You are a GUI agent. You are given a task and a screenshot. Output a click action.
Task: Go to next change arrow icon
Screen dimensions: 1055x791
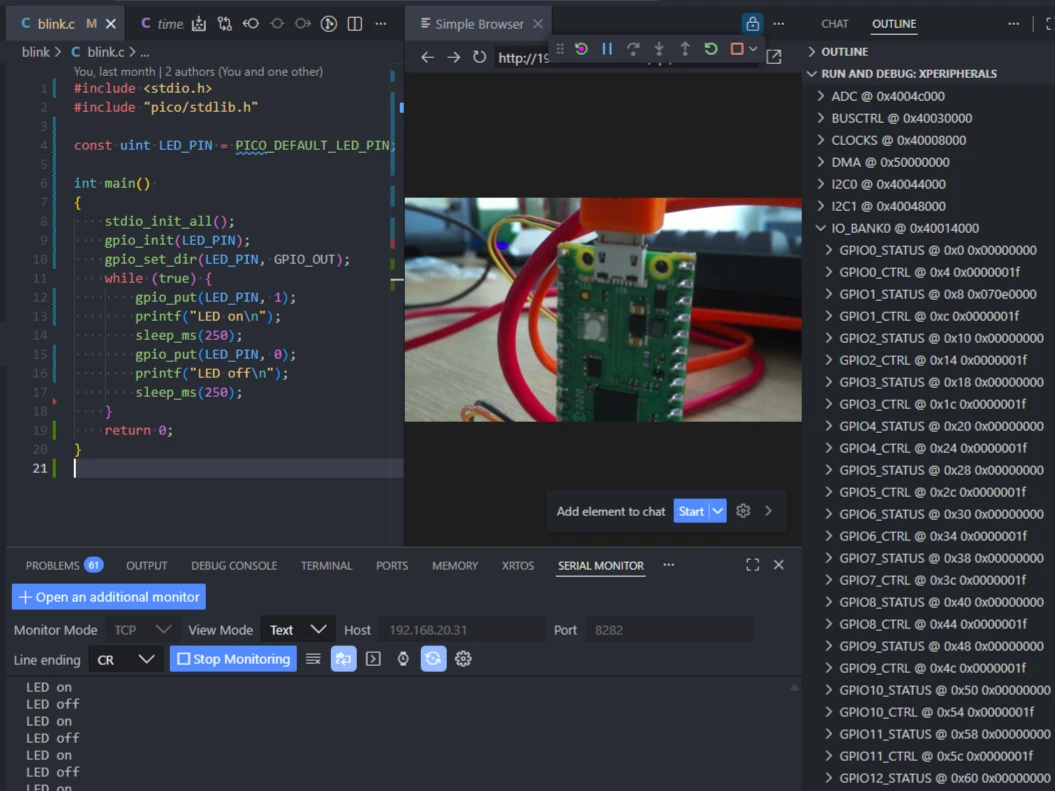point(303,24)
